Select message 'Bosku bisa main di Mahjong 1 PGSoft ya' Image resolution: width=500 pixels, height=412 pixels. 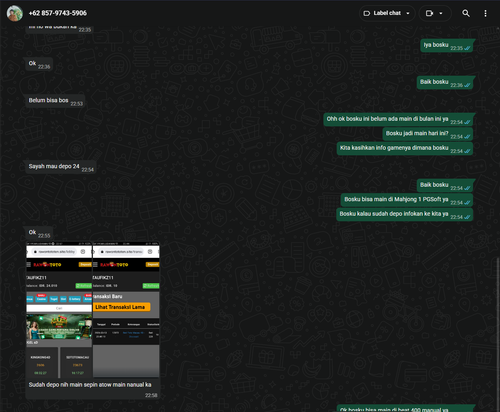[x=407, y=200]
